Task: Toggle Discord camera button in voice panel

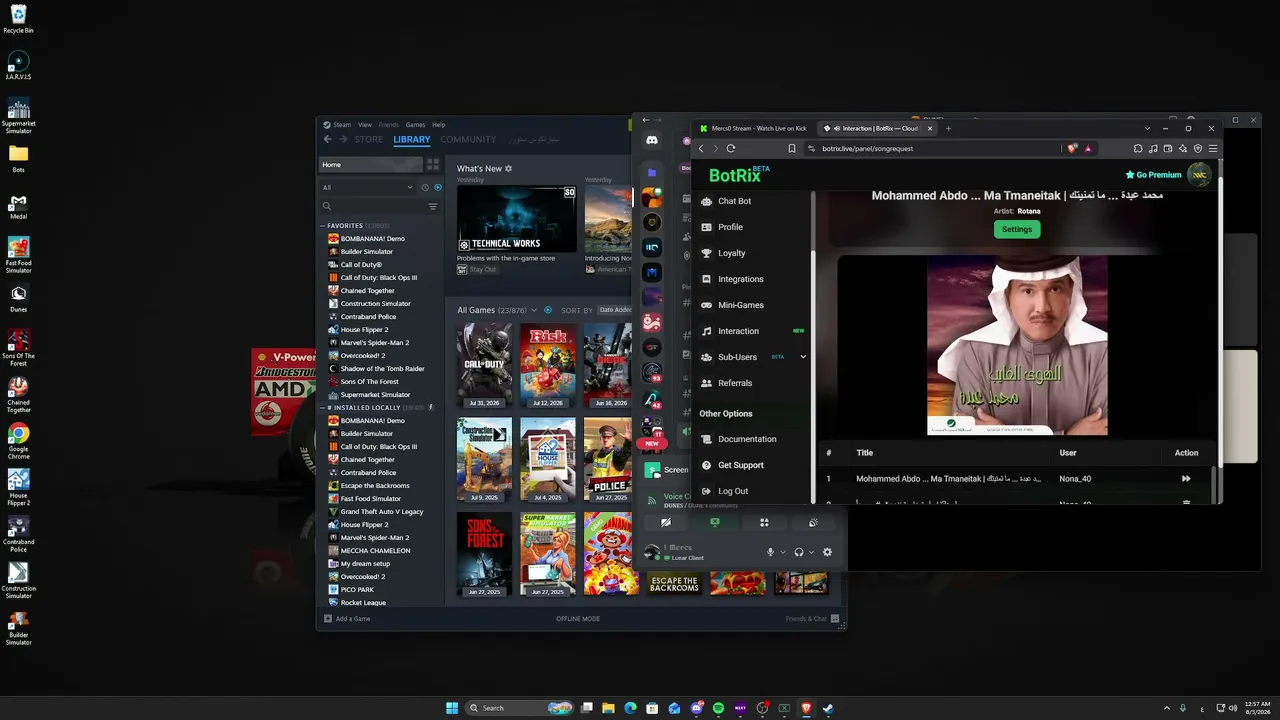Action: tap(666, 522)
